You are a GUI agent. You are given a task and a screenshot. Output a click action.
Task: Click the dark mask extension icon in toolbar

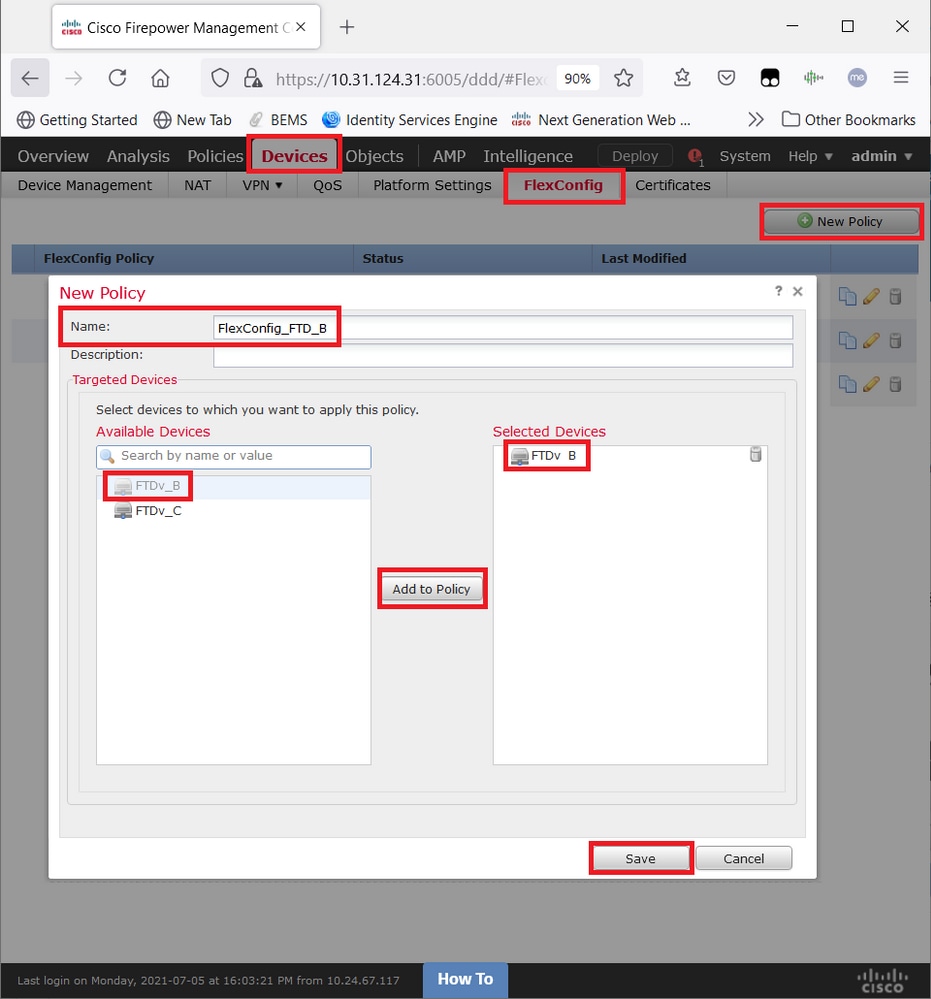770,78
